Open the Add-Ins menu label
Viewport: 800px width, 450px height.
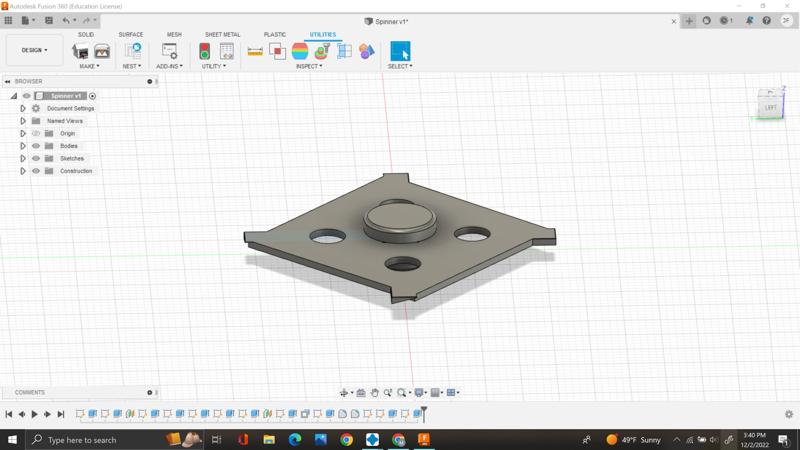169,66
